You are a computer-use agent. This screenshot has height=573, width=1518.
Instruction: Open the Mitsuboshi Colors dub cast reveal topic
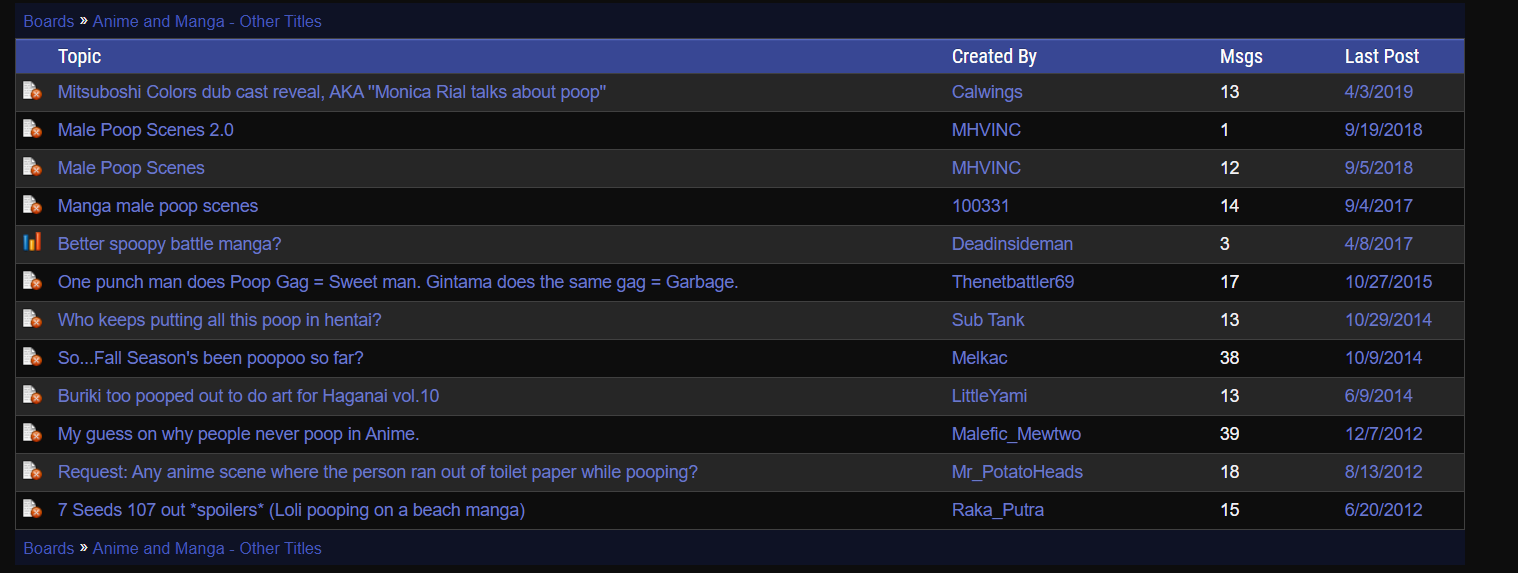[332, 92]
